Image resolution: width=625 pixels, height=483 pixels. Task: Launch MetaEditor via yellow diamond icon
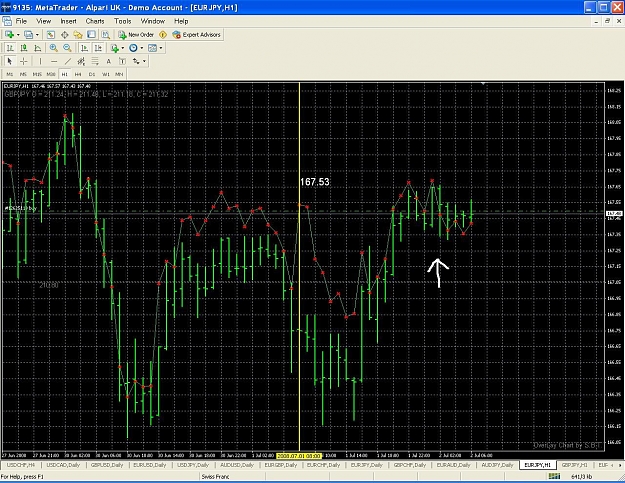(163, 35)
